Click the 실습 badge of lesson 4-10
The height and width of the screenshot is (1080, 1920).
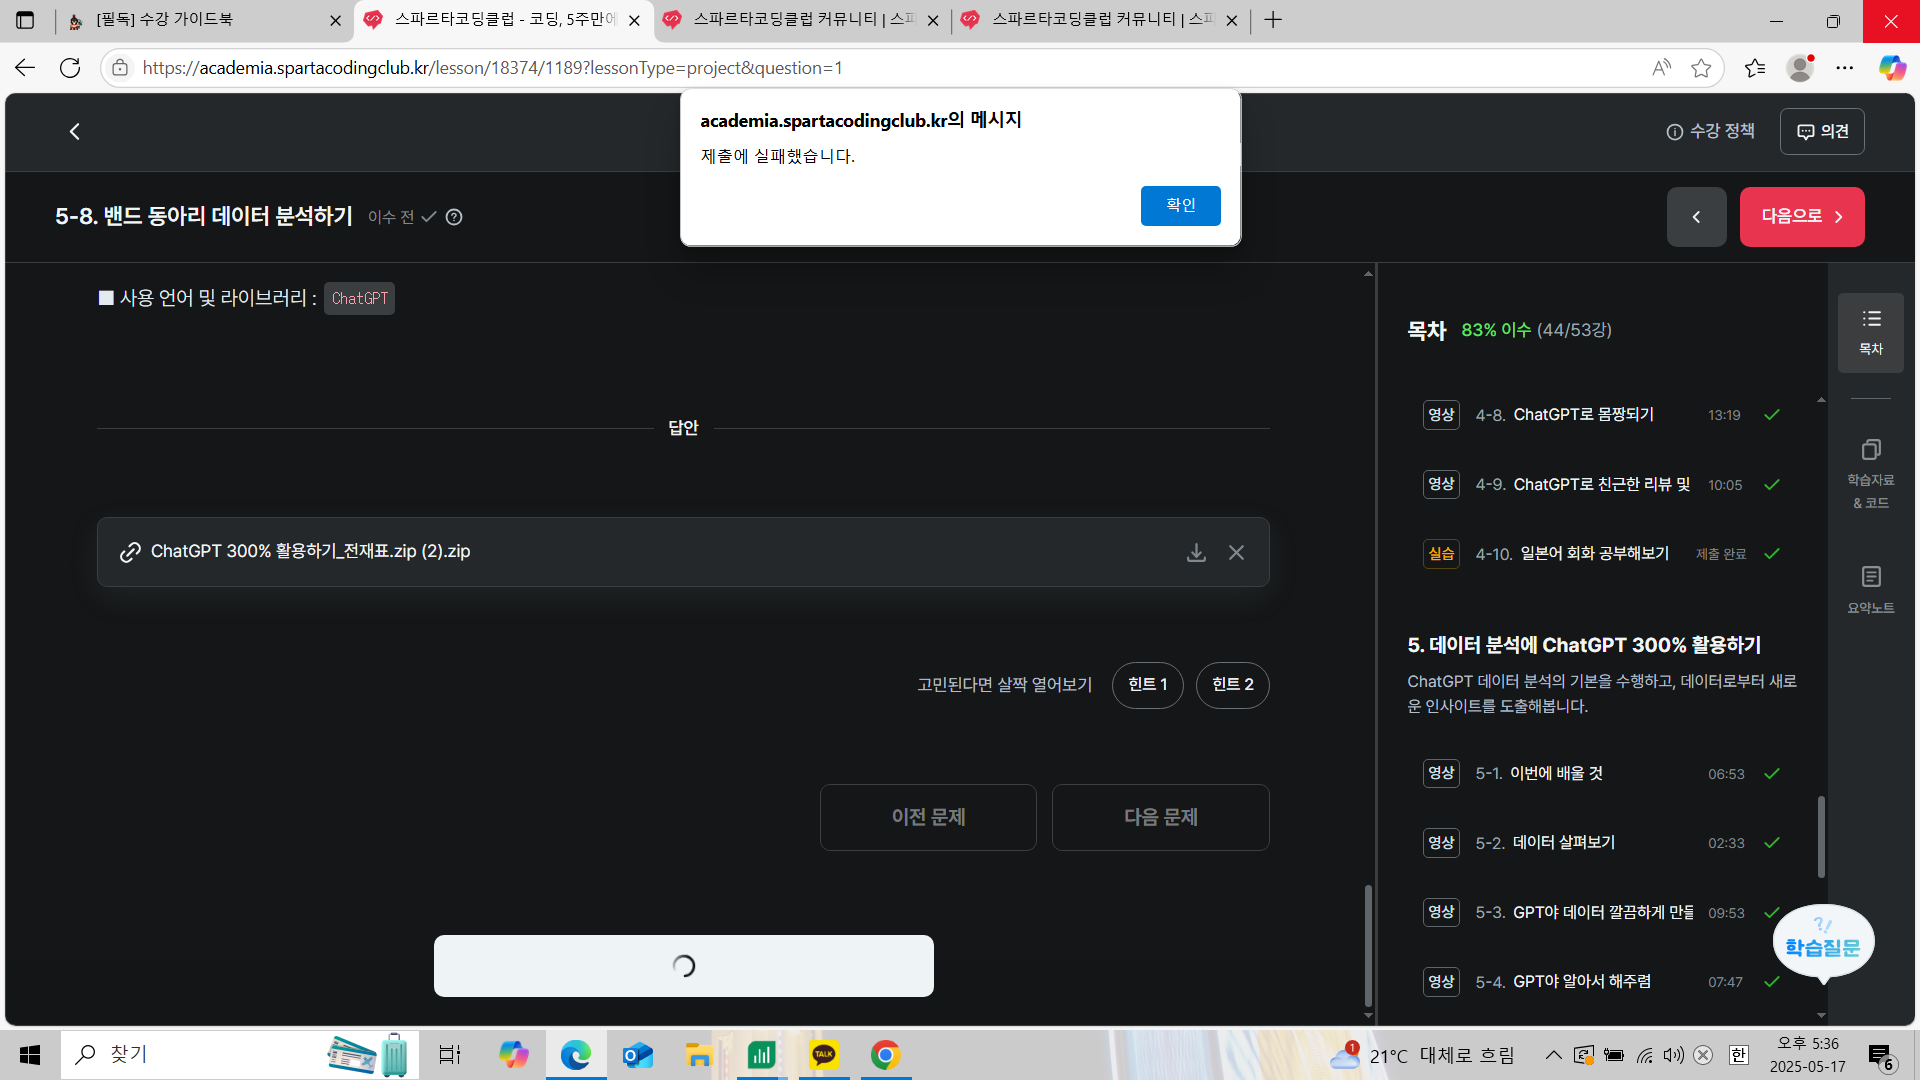click(x=1441, y=553)
